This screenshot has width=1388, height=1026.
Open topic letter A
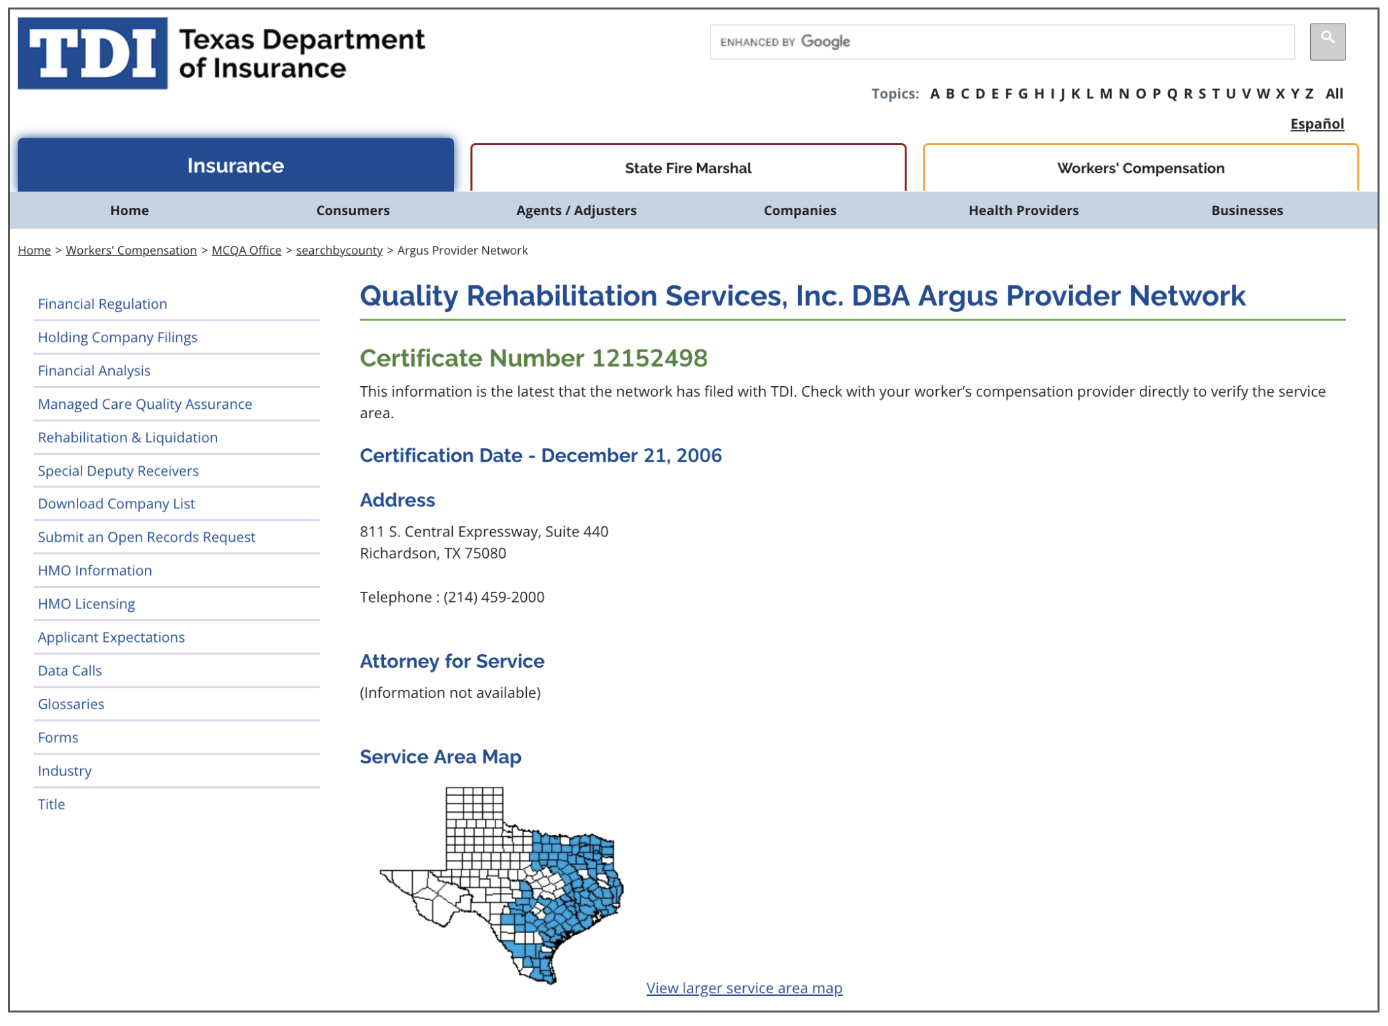click(935, 94)
